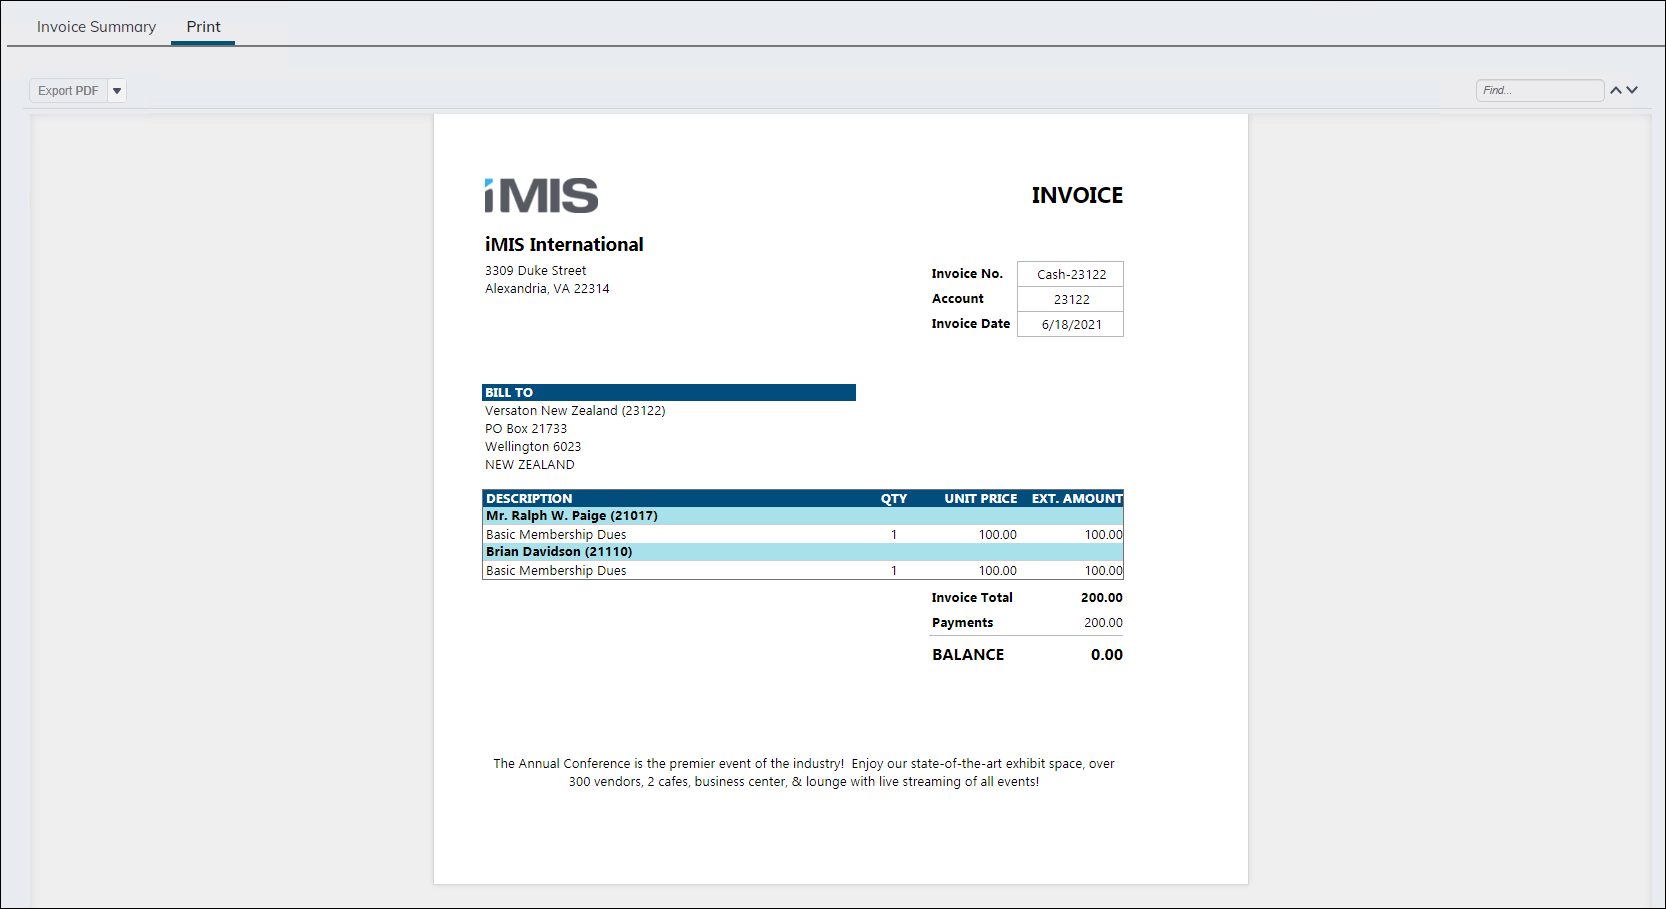Select the iMIS International company name
This screenshot has height=909, width=1666.
(x=564, y=244)
